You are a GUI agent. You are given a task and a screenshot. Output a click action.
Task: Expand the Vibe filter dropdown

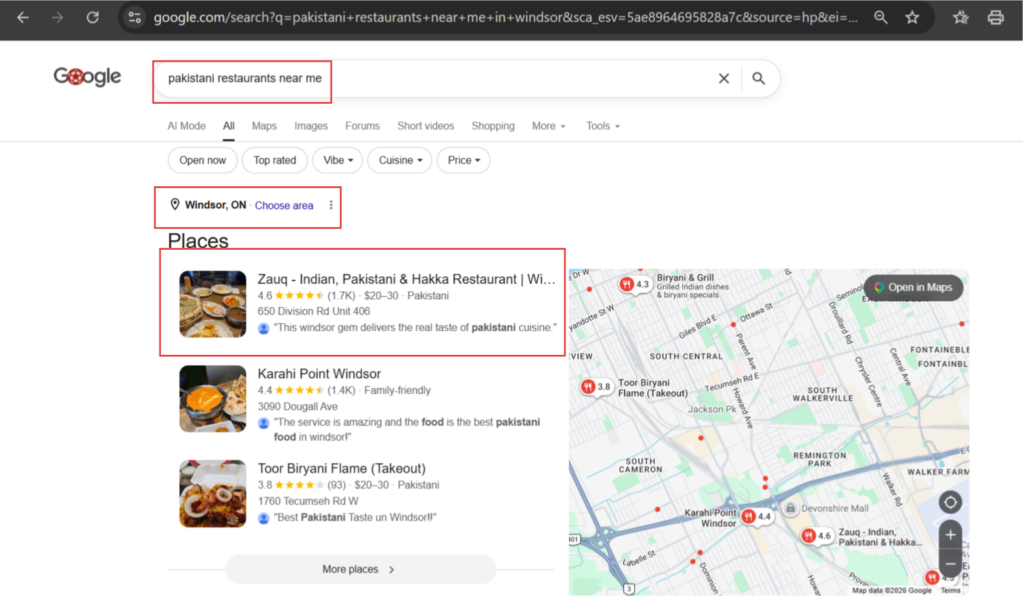click(338, 161)
